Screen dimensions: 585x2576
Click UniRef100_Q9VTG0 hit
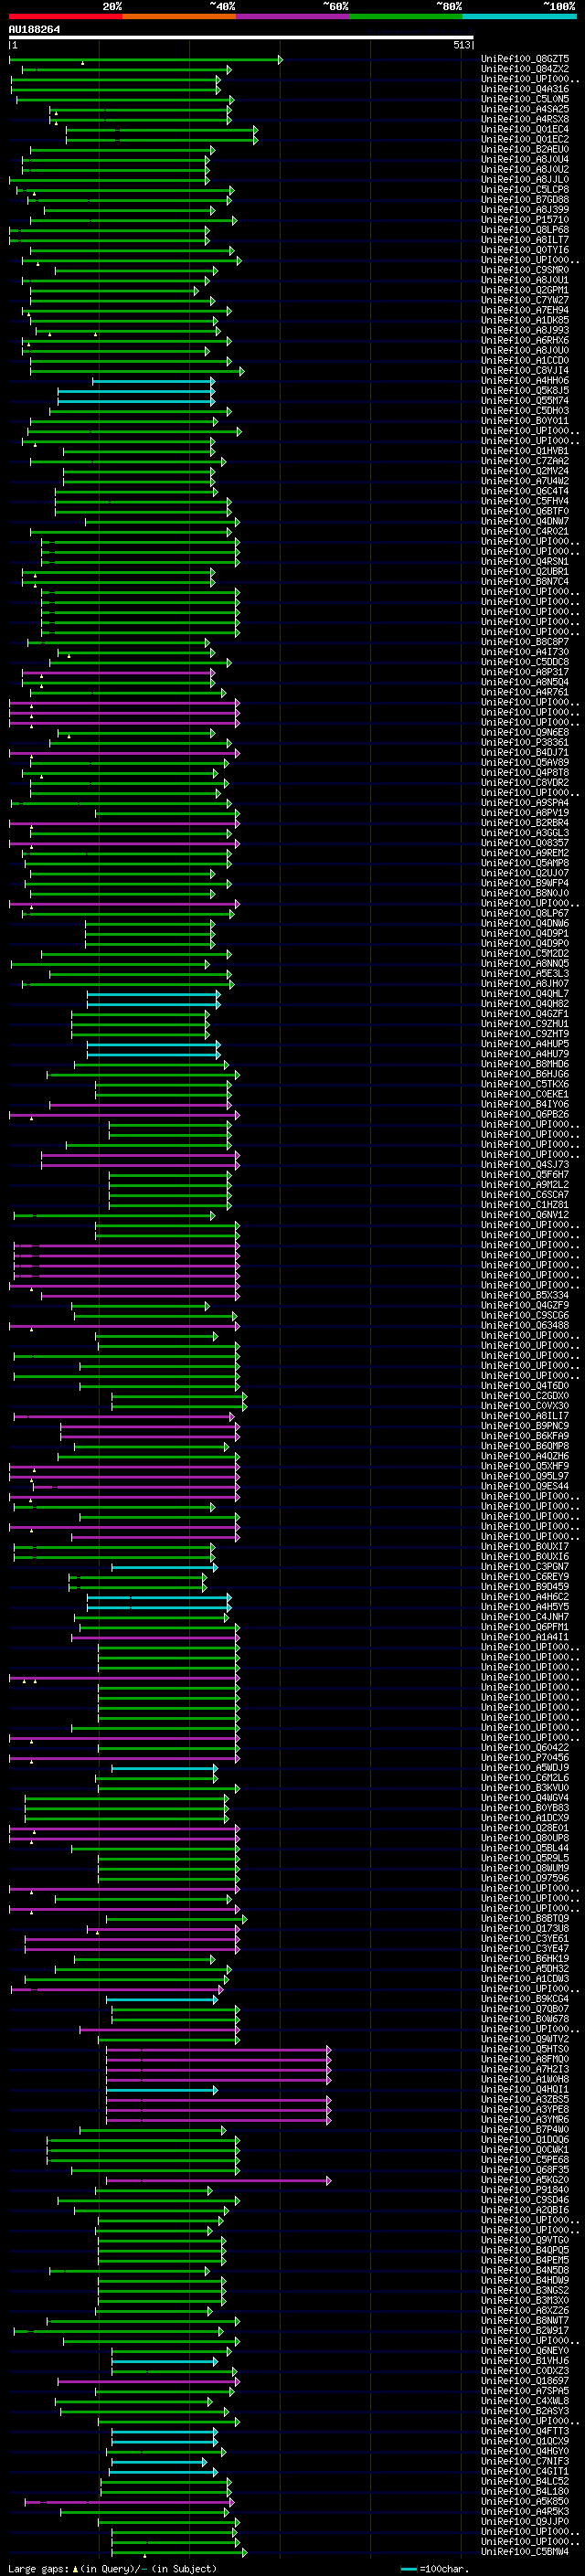click(525, 2240)
